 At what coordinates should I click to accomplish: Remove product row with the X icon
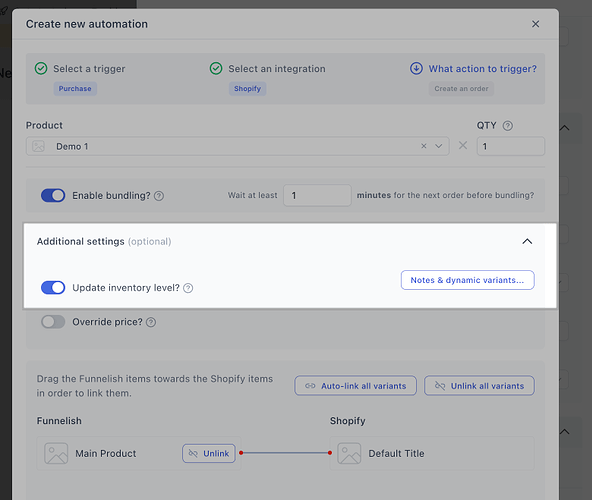click(x=463, y=145)
